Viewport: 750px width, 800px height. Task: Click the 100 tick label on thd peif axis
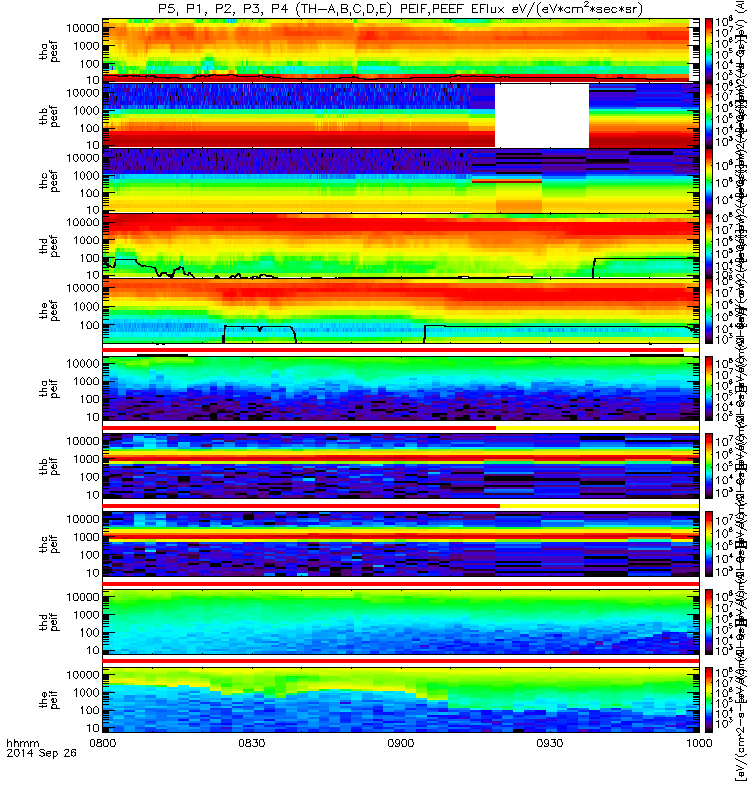pos(89,632)
